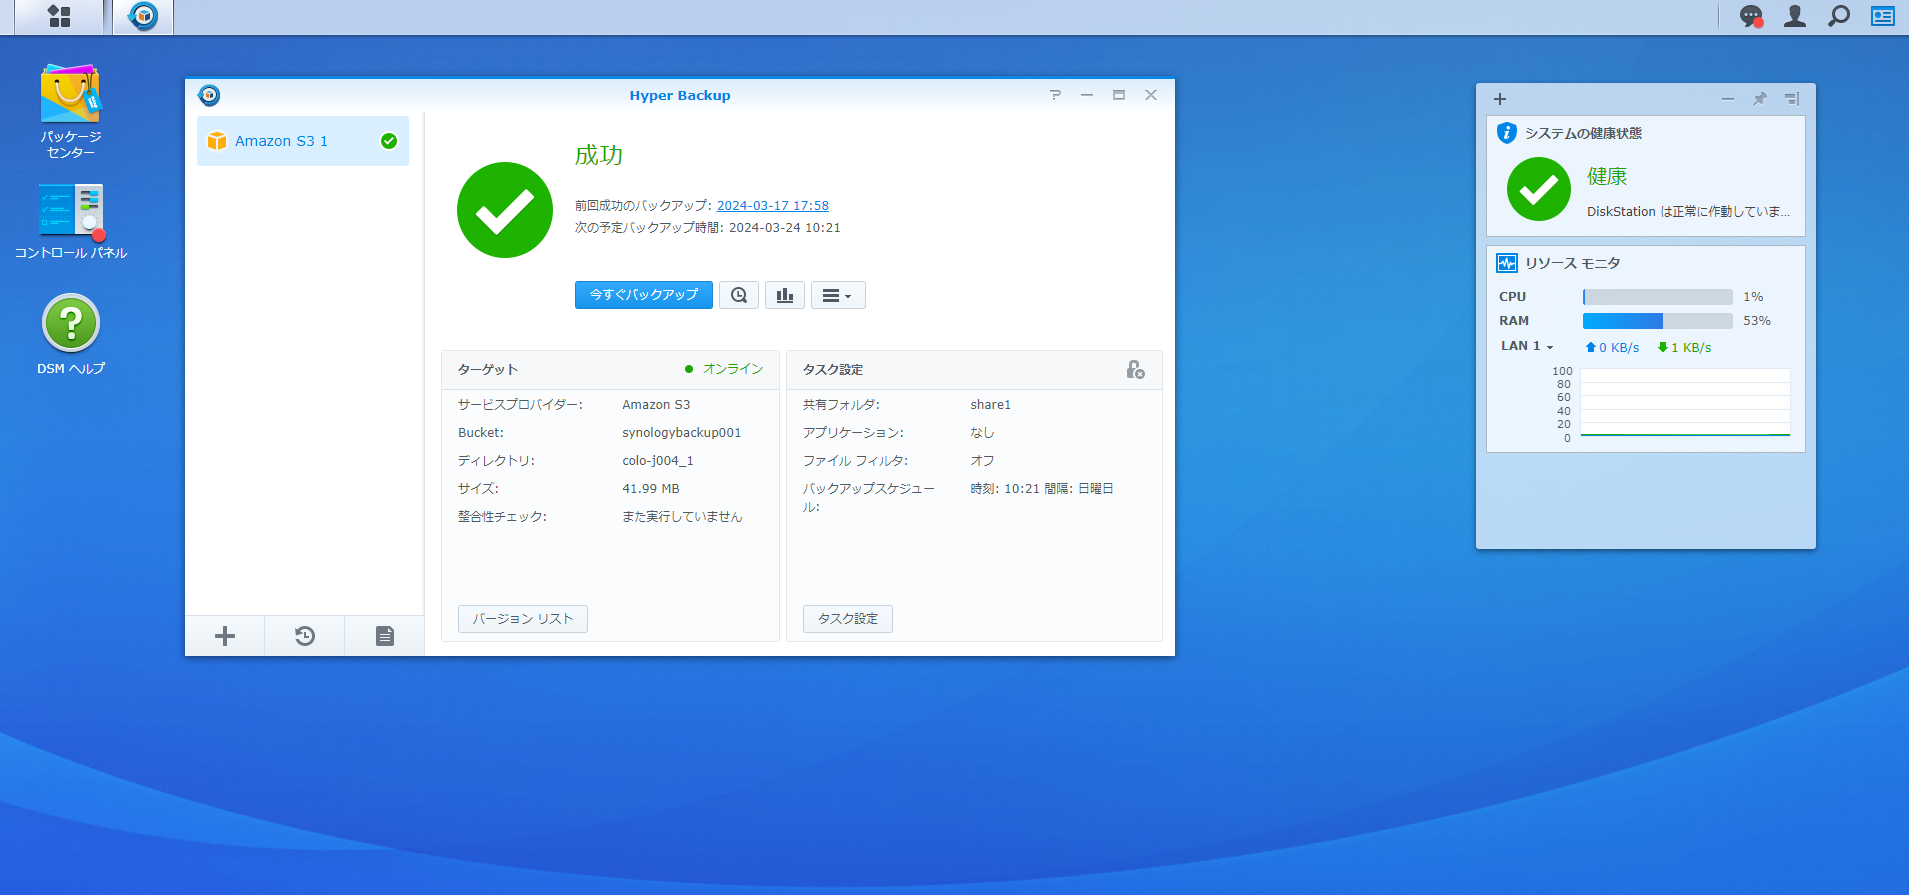The image size is (1909, 895).
Task: Click shared folder value share1
Action: (991, 405)
